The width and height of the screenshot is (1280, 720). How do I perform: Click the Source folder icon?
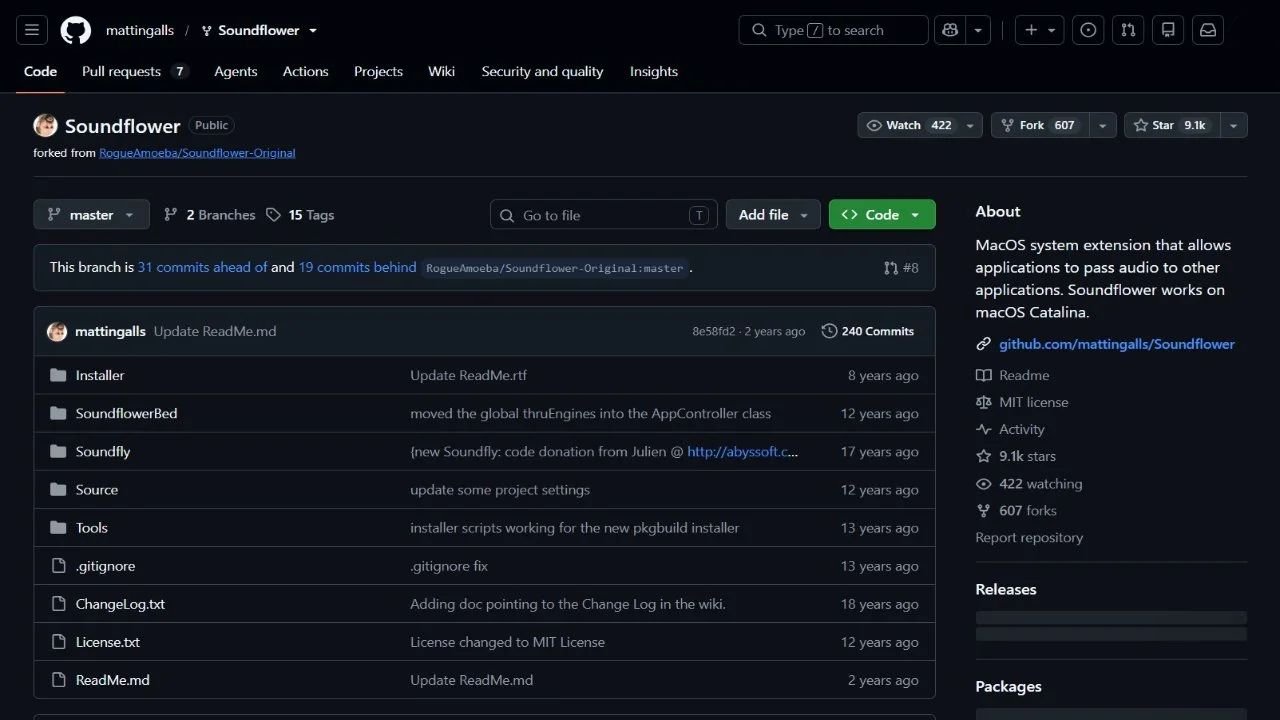(x=58, y=489)
